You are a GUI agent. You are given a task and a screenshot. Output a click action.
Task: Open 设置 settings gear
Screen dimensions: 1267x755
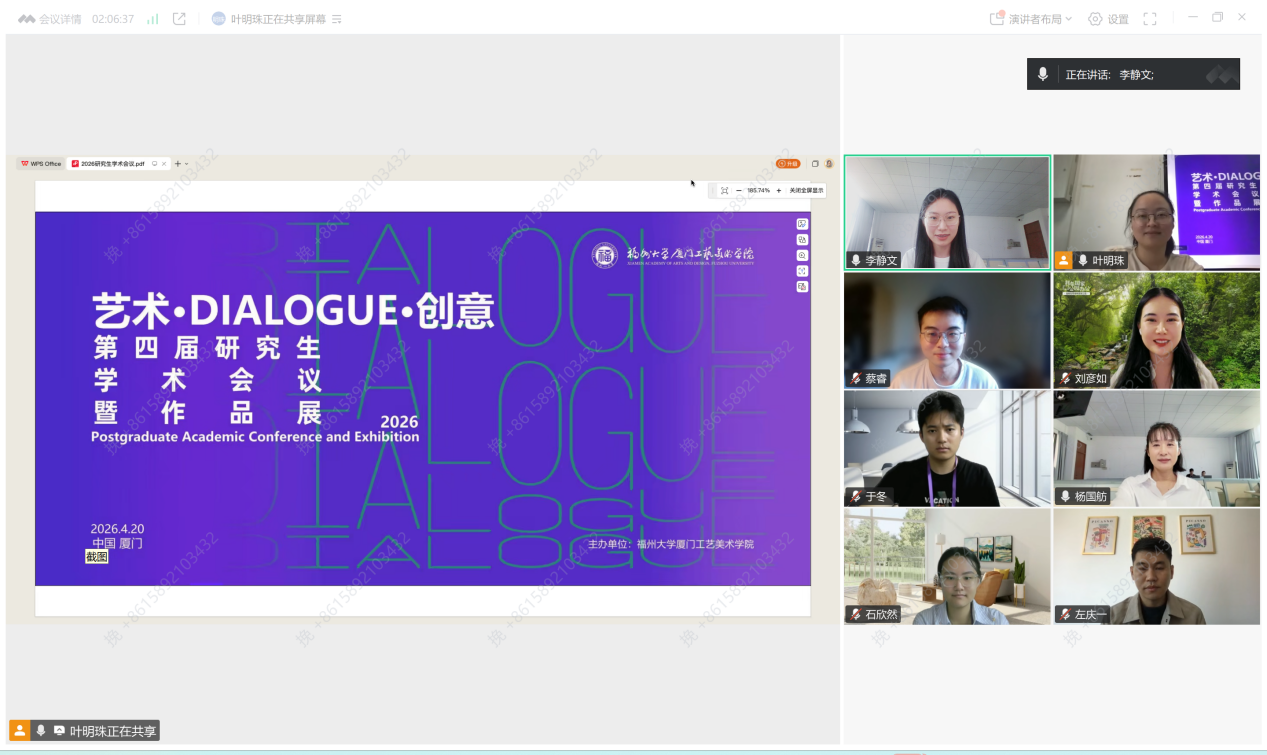[x=1108, y=19]
